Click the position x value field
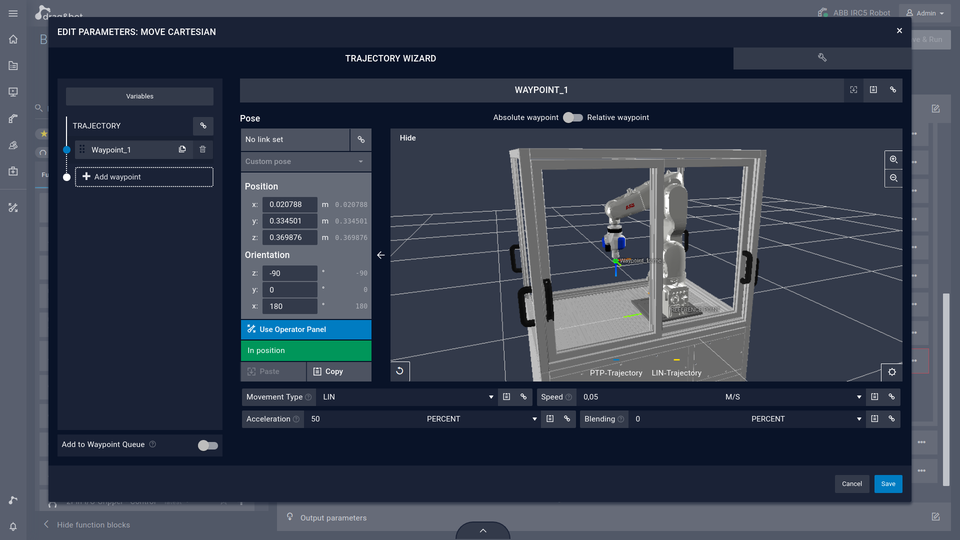The height and width of the screenshot is (540, 960). [290, 204]
